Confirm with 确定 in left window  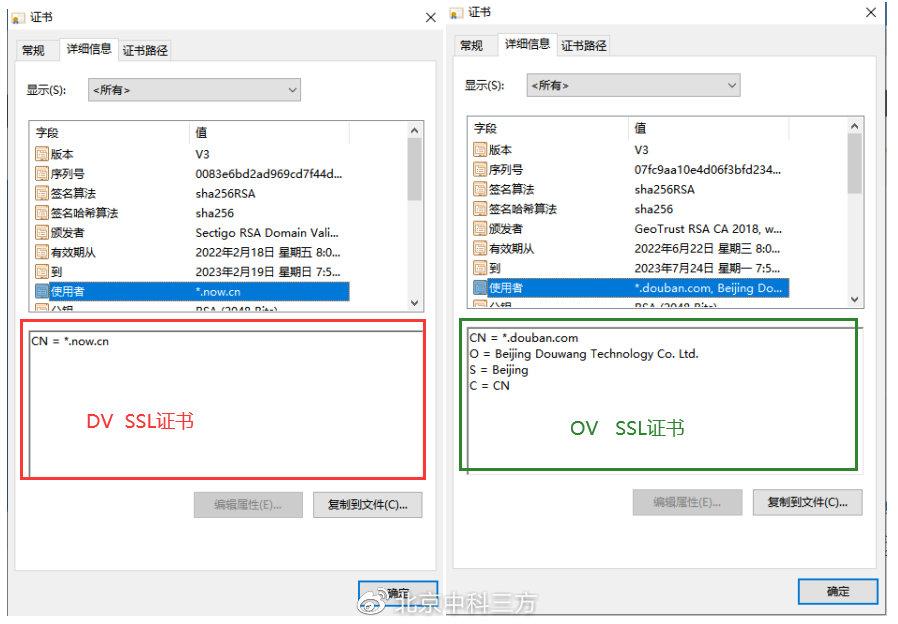pyautogui.click(x=398, y=594)
